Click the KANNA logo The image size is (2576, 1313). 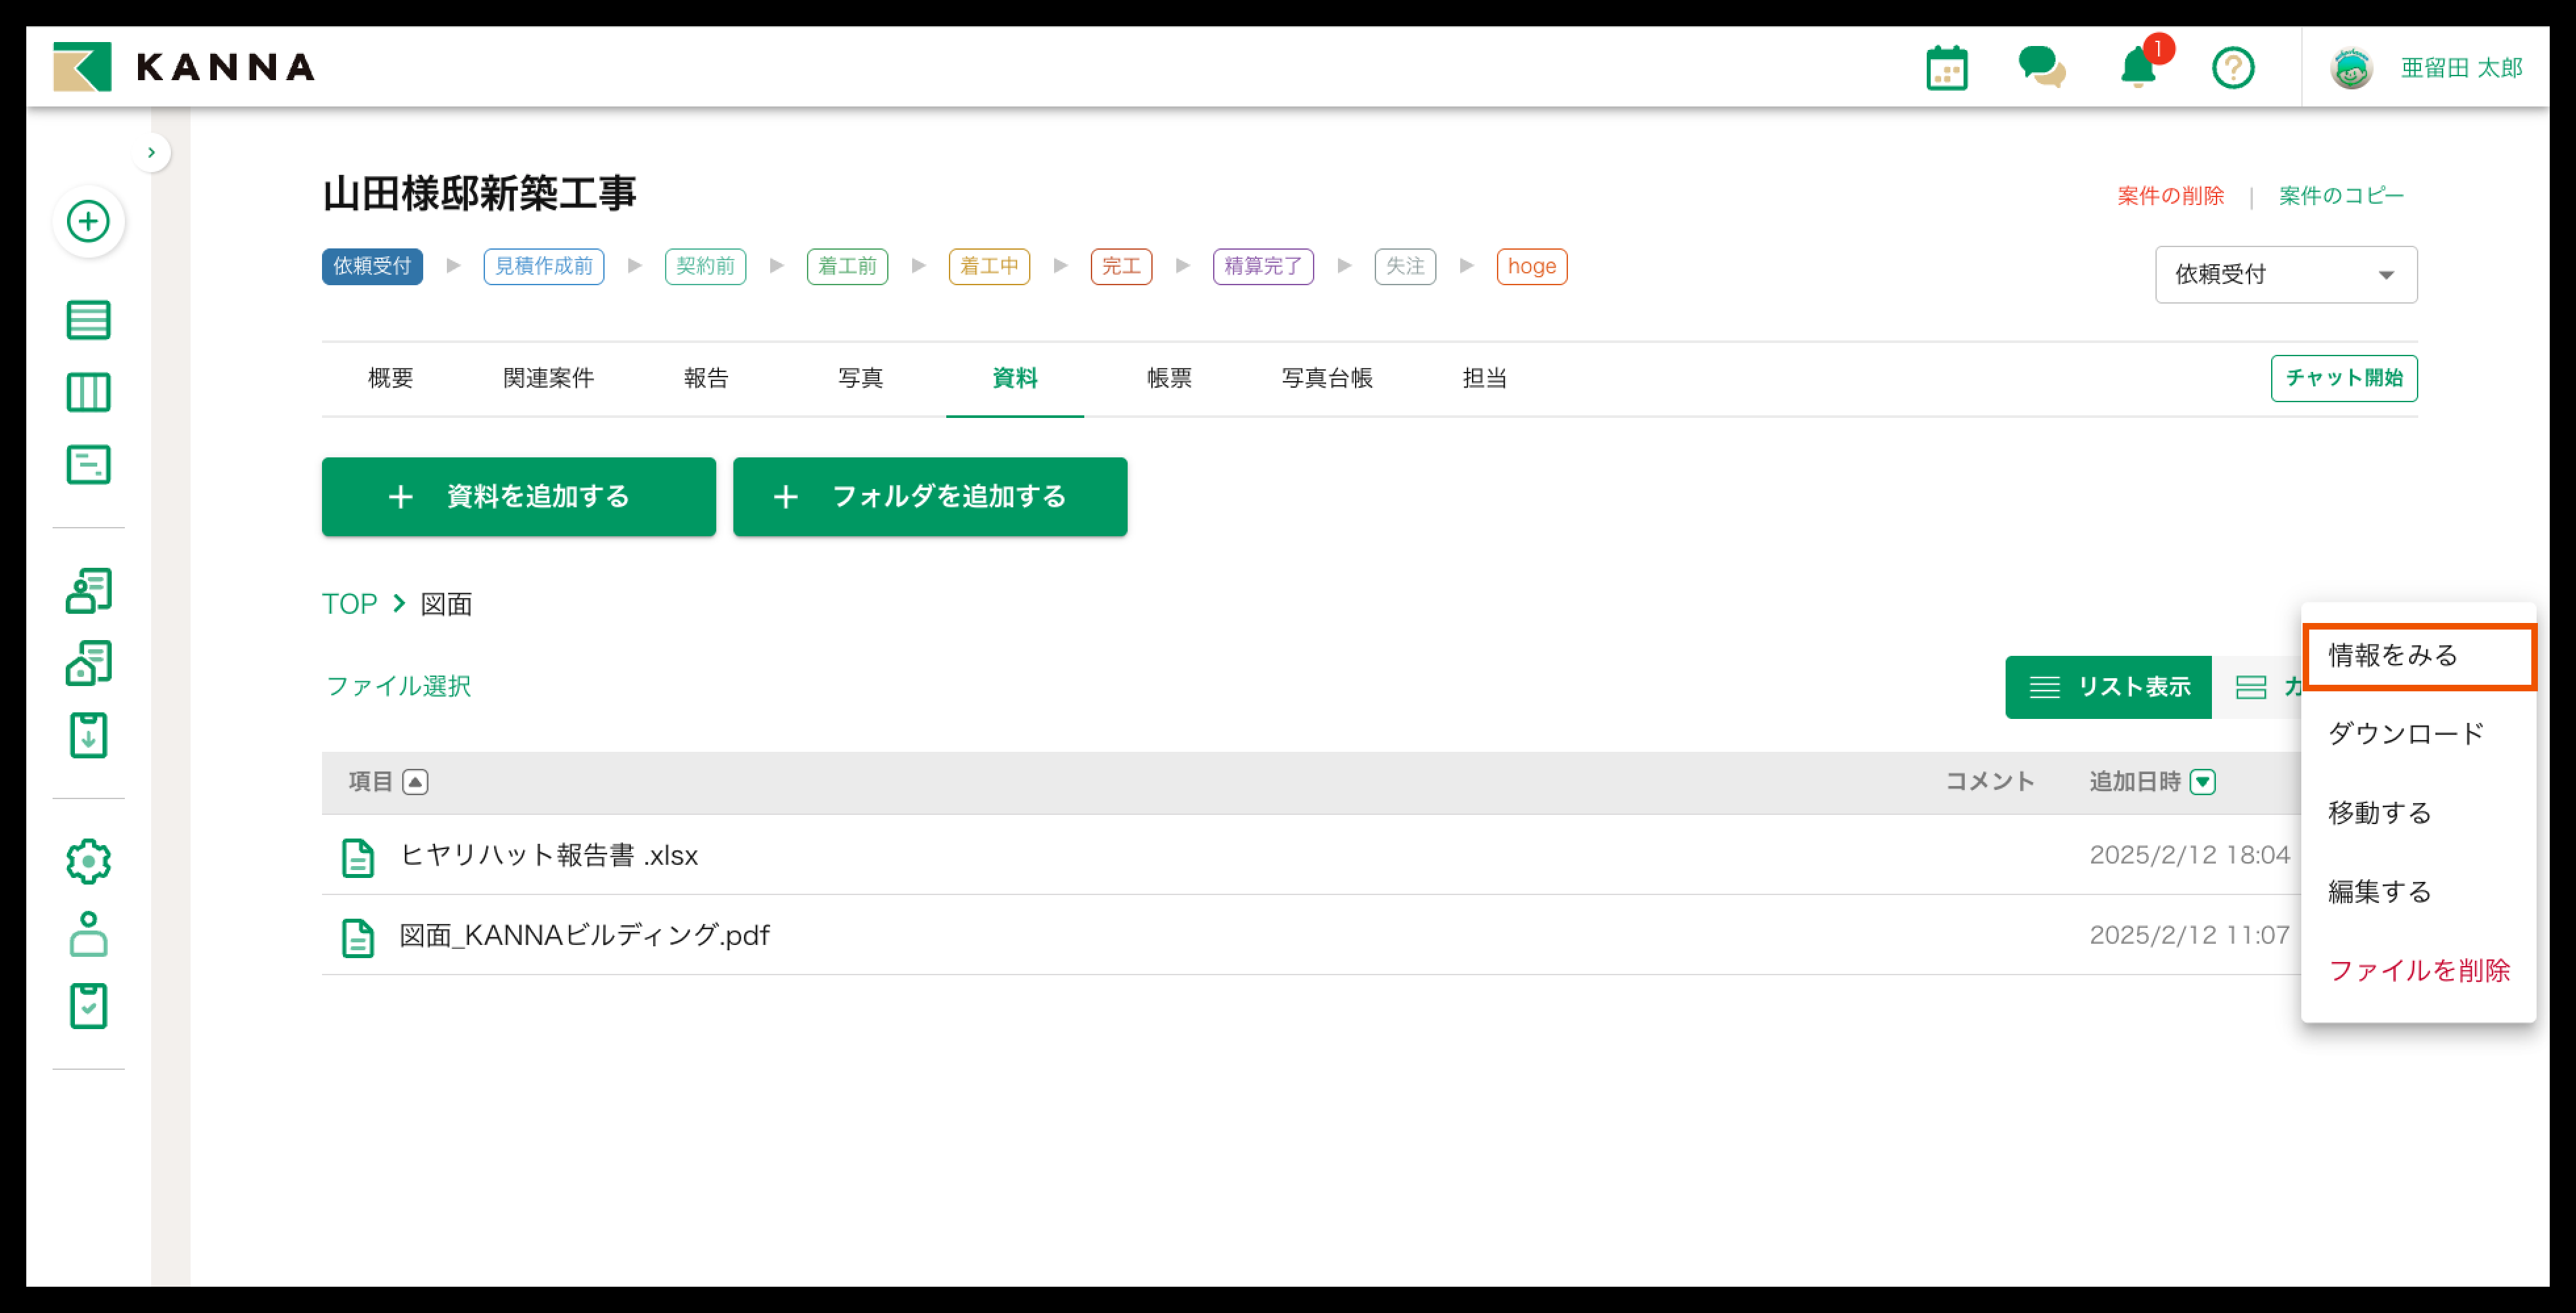(184, 67)
